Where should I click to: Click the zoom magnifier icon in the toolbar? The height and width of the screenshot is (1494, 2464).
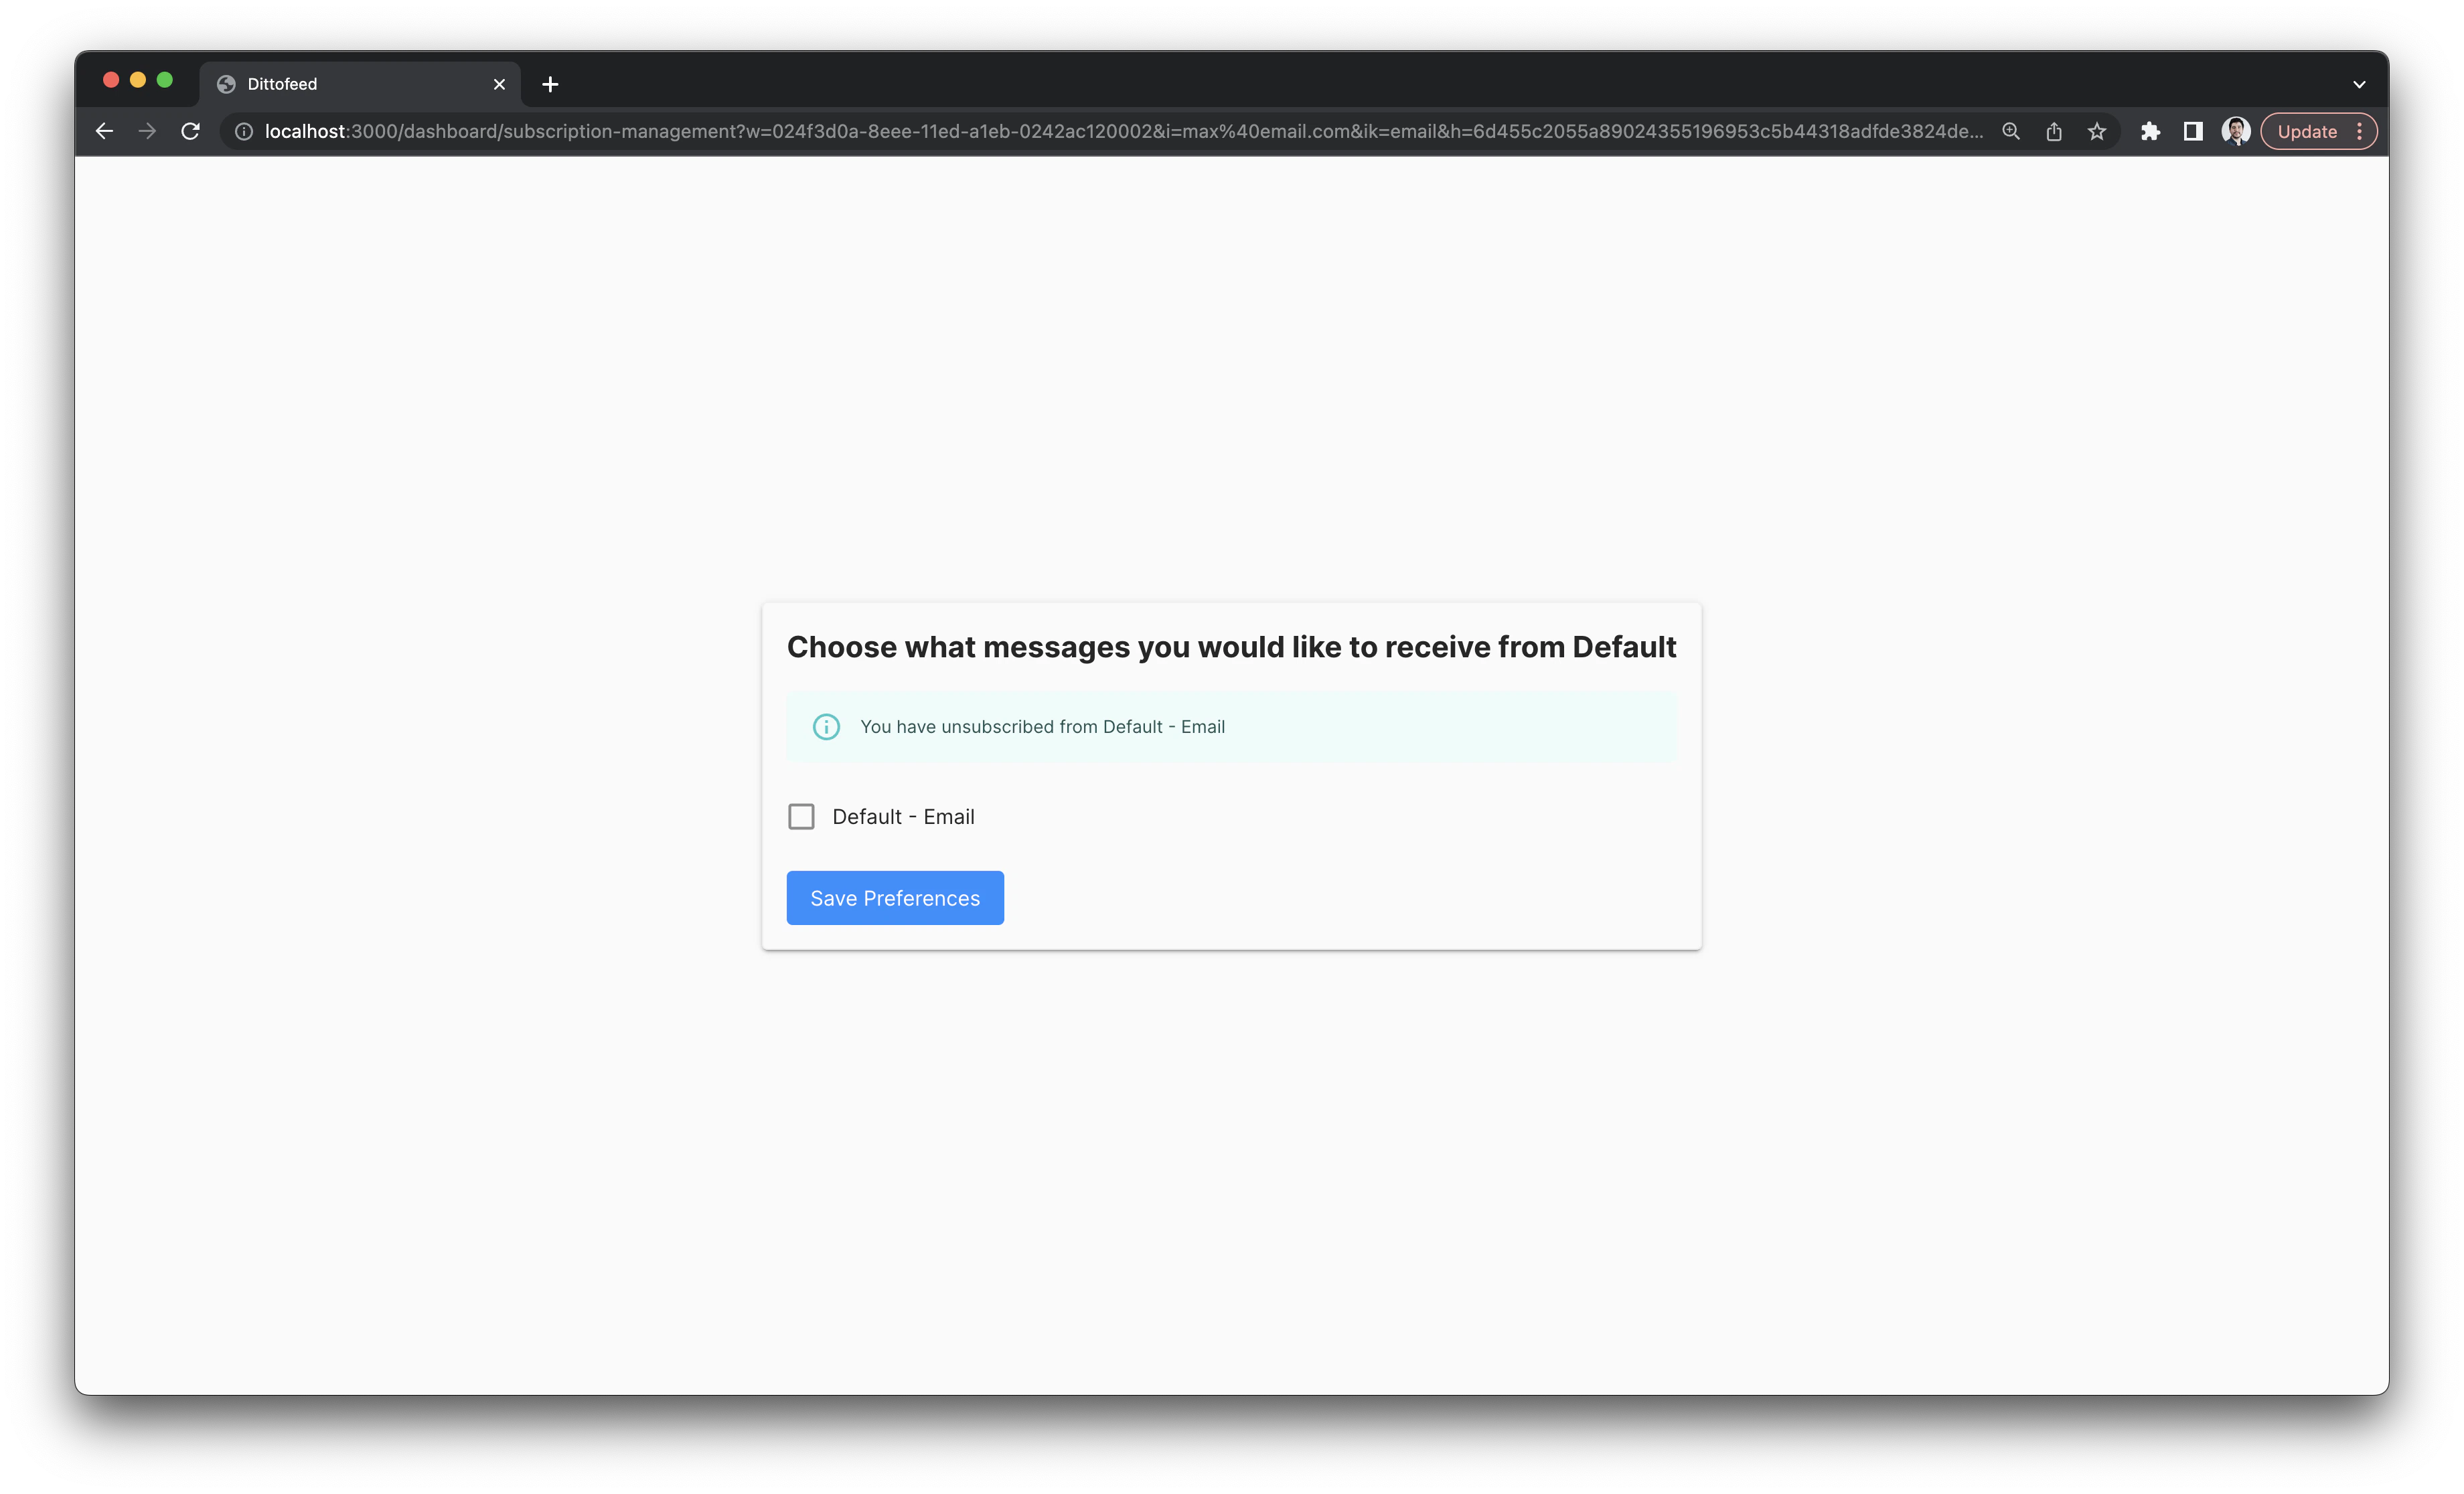[2010, 131]
